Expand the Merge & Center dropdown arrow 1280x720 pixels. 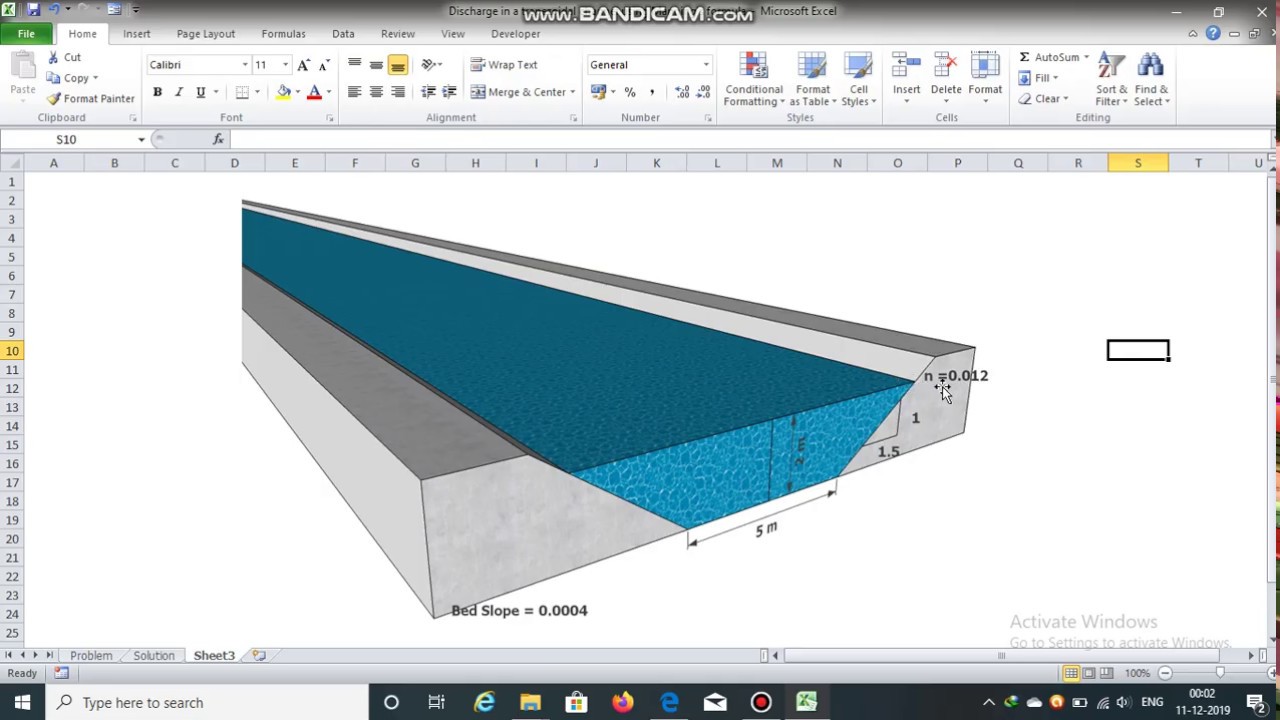(572, 92)
